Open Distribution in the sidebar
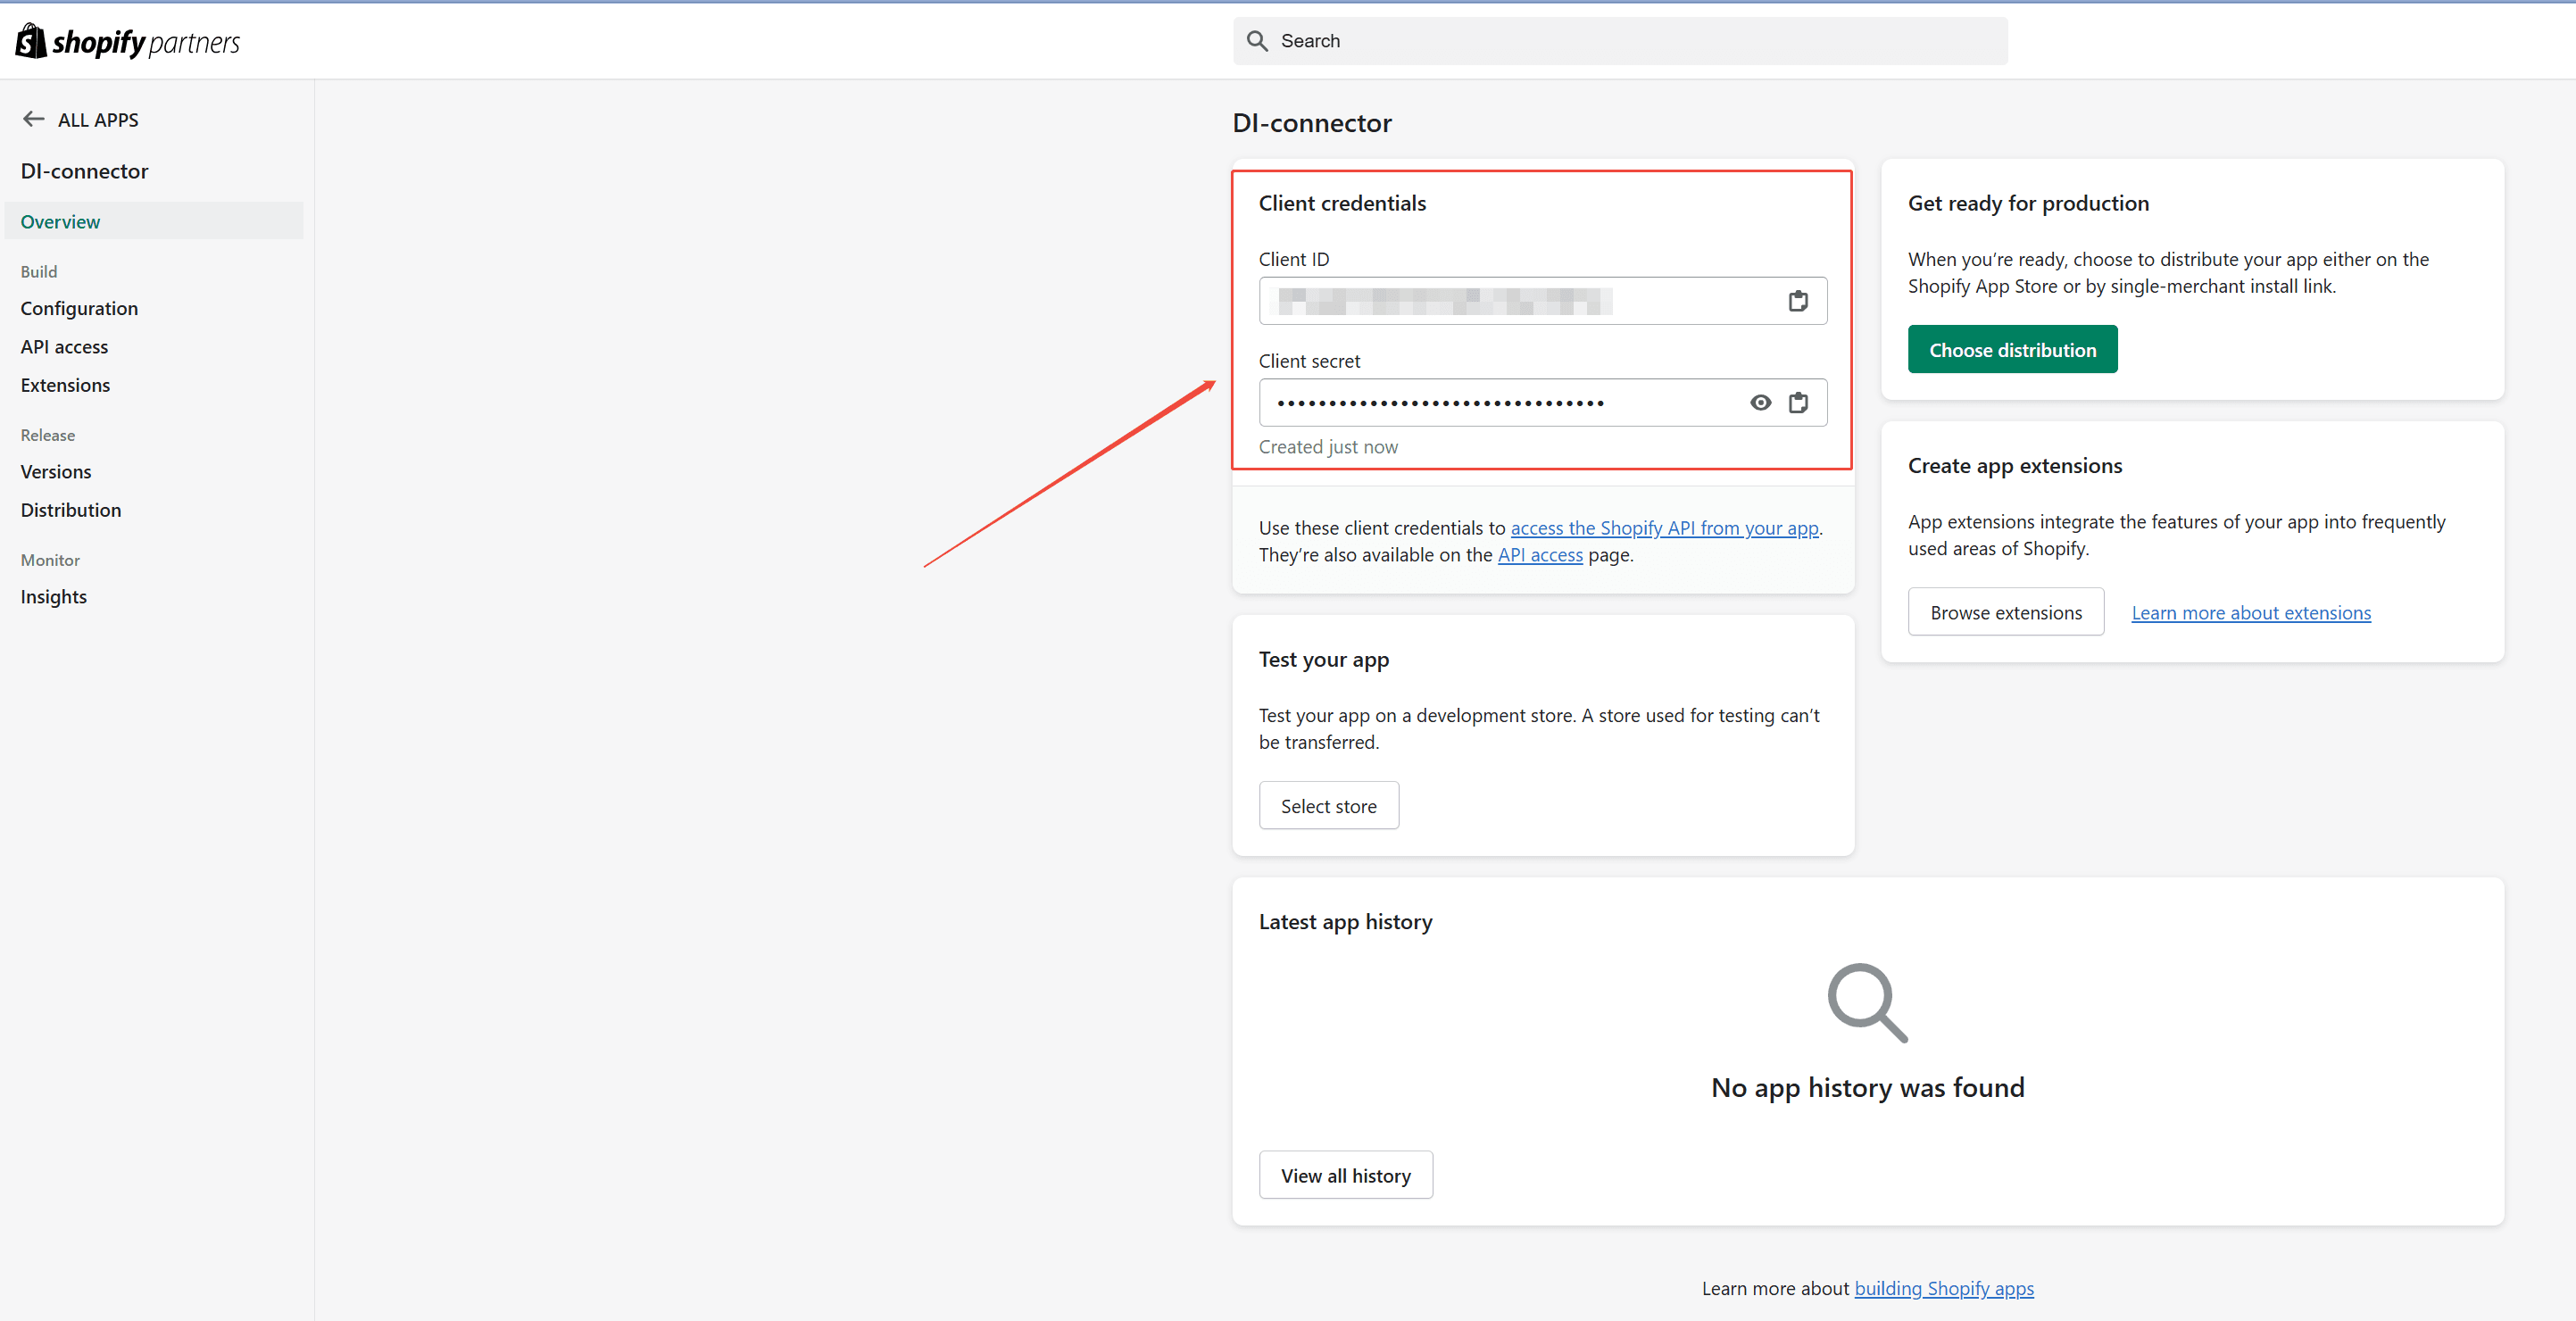 [x=71, y=510]
